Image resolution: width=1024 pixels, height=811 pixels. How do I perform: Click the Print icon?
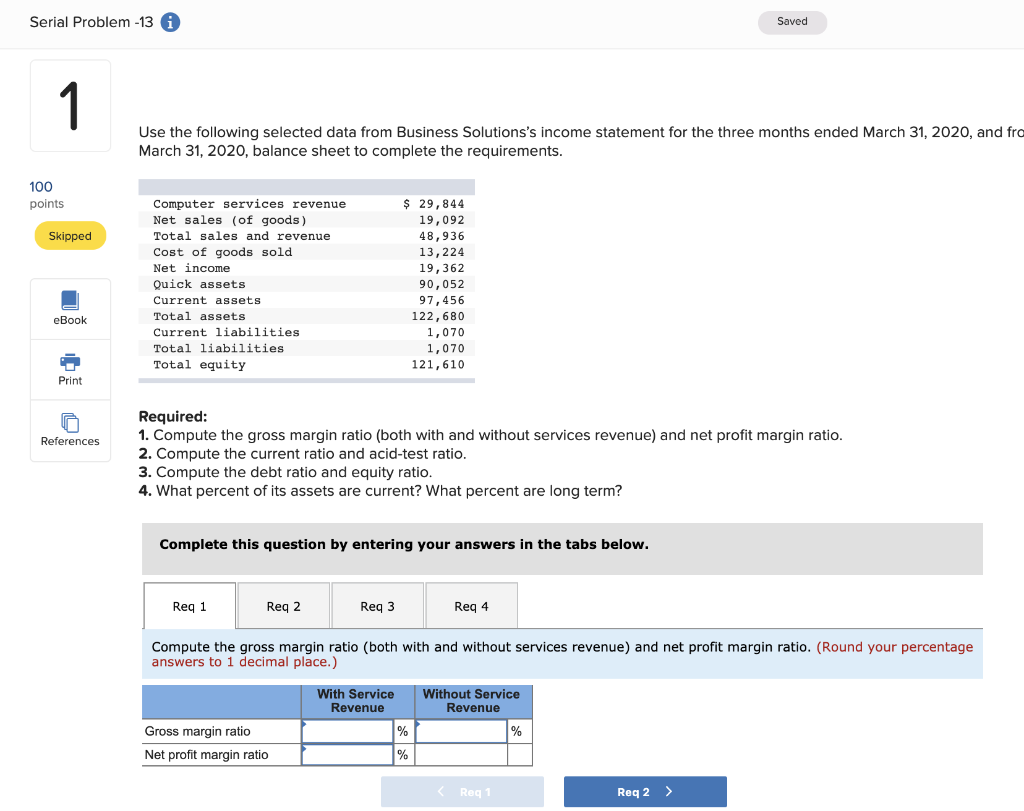click(x=69, y=369)
